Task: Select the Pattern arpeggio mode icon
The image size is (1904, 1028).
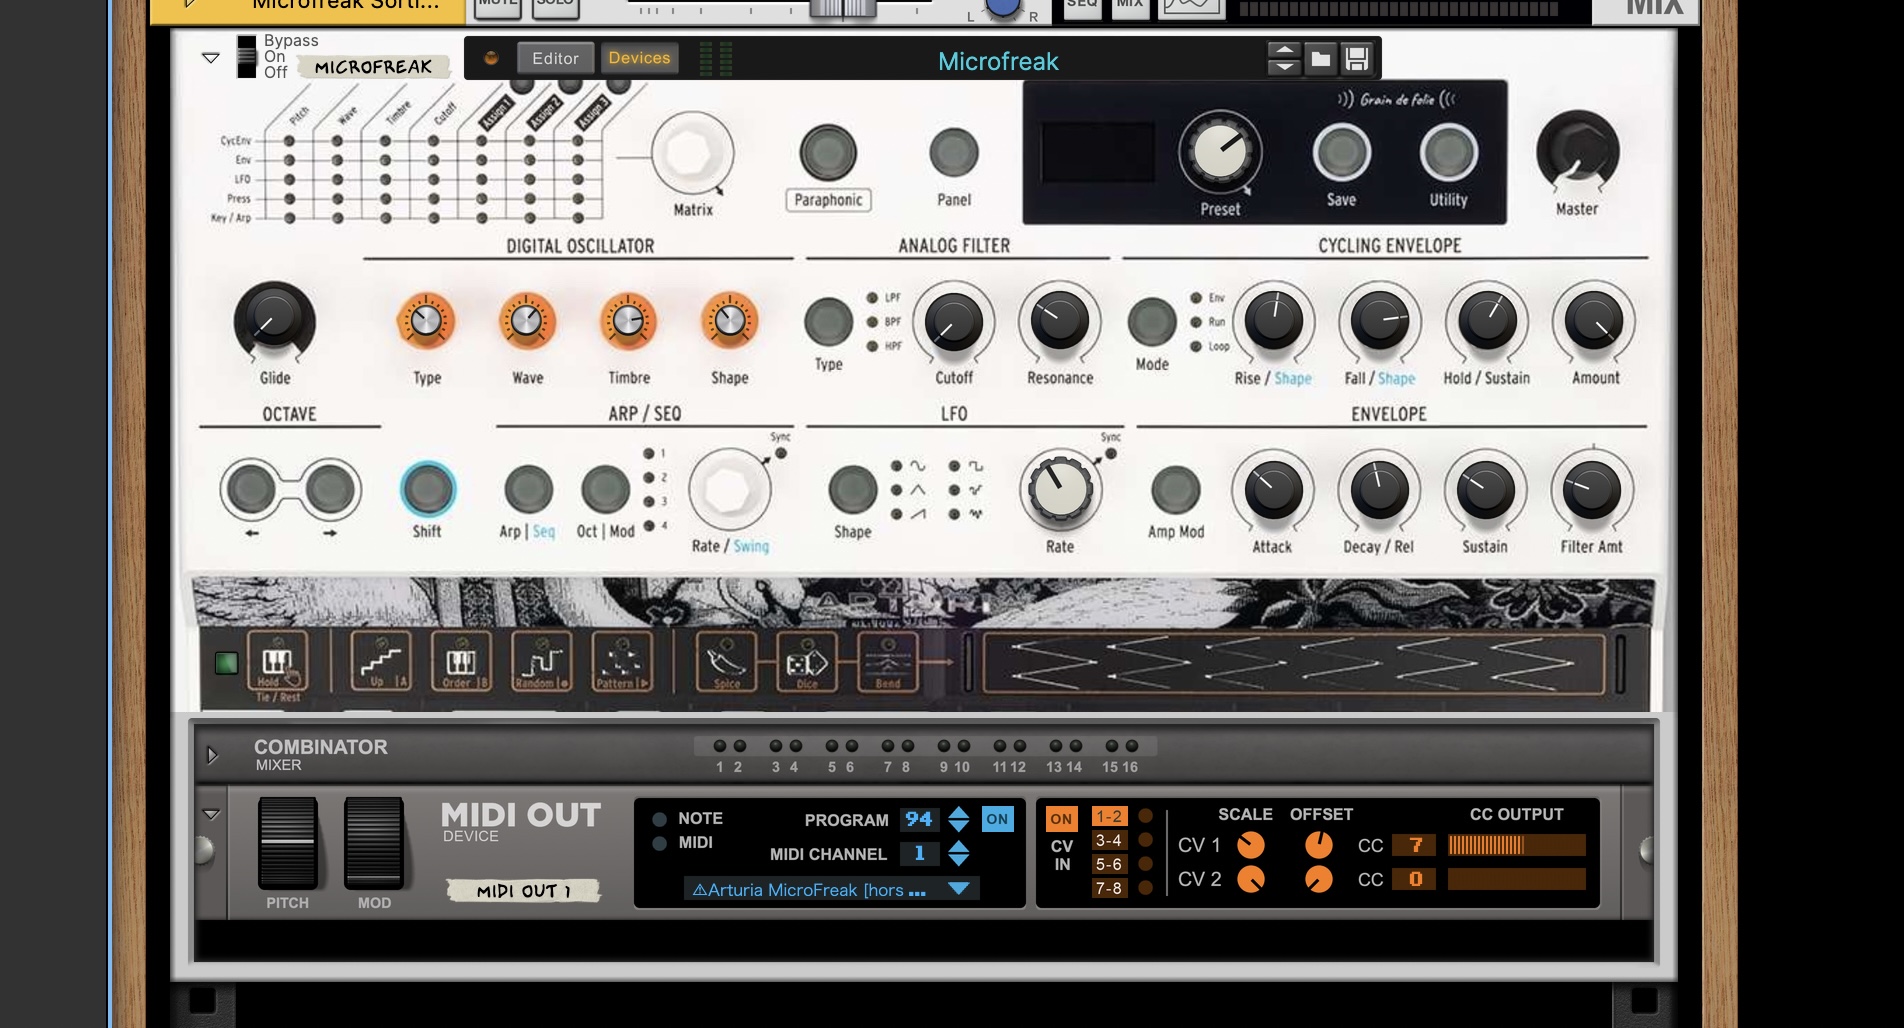Action: pyautogui.click(x=622, y=661)
